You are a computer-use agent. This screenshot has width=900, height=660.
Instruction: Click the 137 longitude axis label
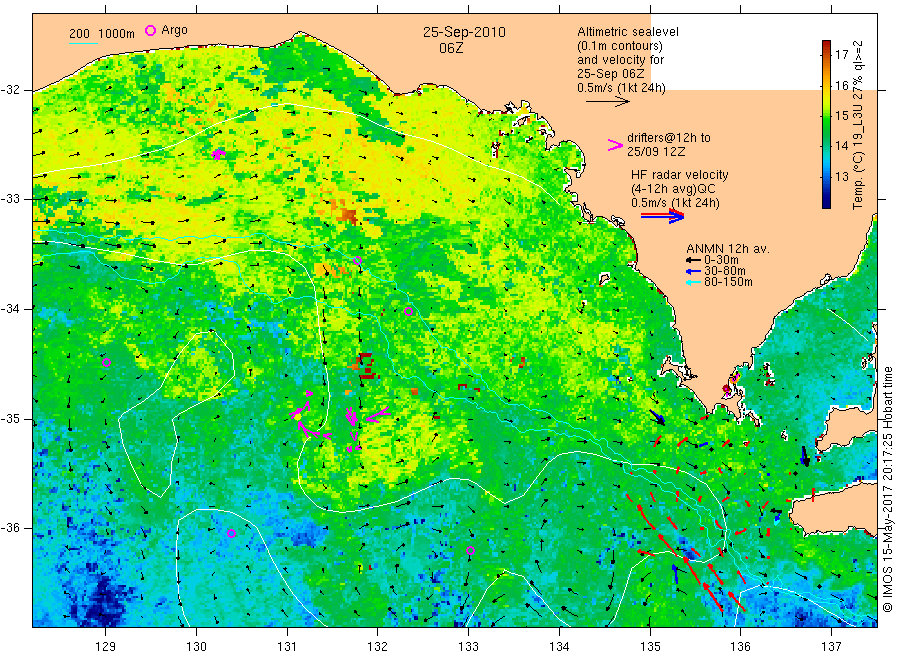[831, 647]
